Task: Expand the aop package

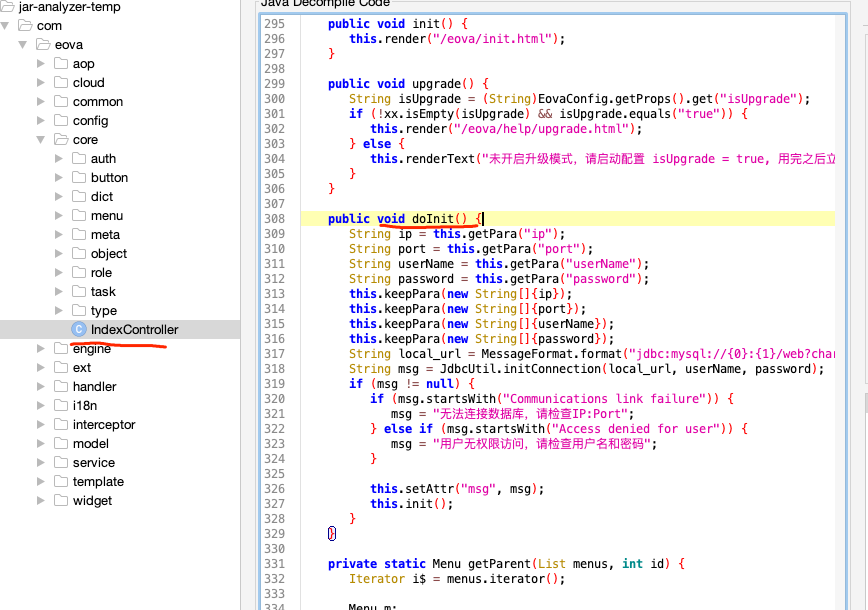Action: pyautogui.click(x=40, y=64)
